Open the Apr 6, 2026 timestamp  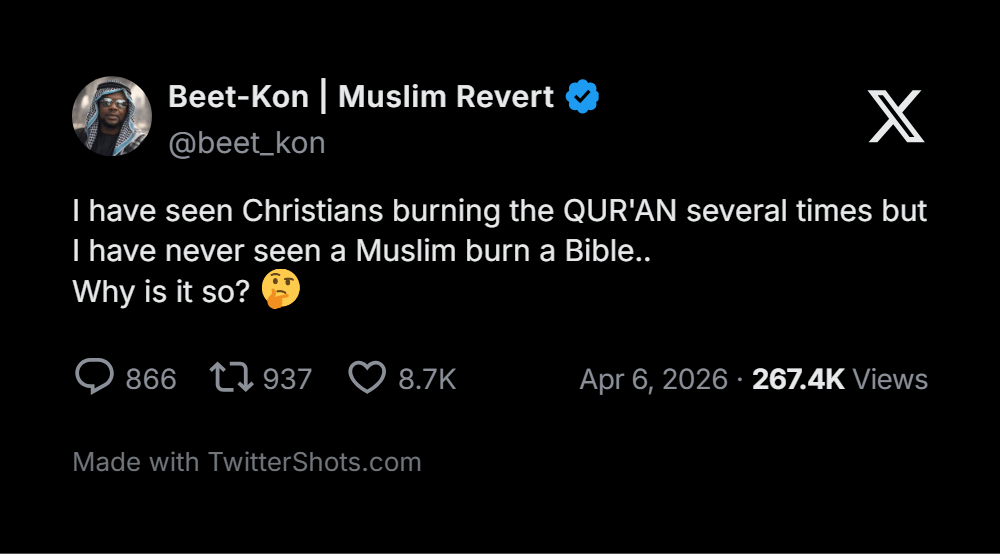coord(653,379)
